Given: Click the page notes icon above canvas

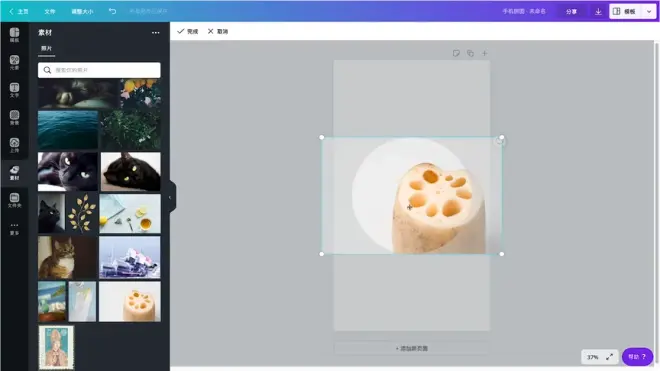Looking at the screenshot, I should tap(456, 53).
